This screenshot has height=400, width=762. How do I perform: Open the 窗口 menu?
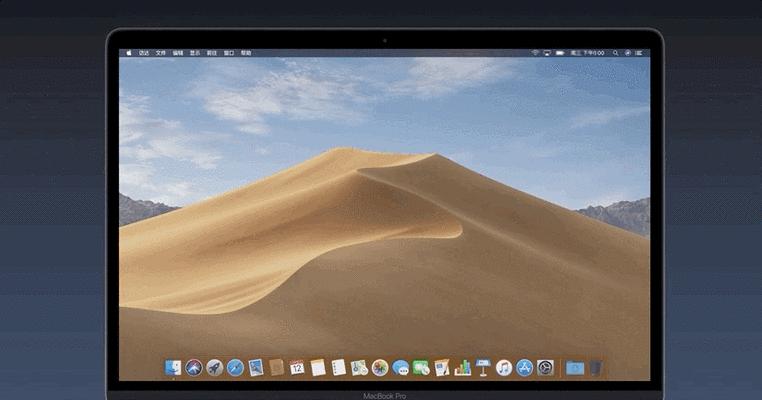229,53
